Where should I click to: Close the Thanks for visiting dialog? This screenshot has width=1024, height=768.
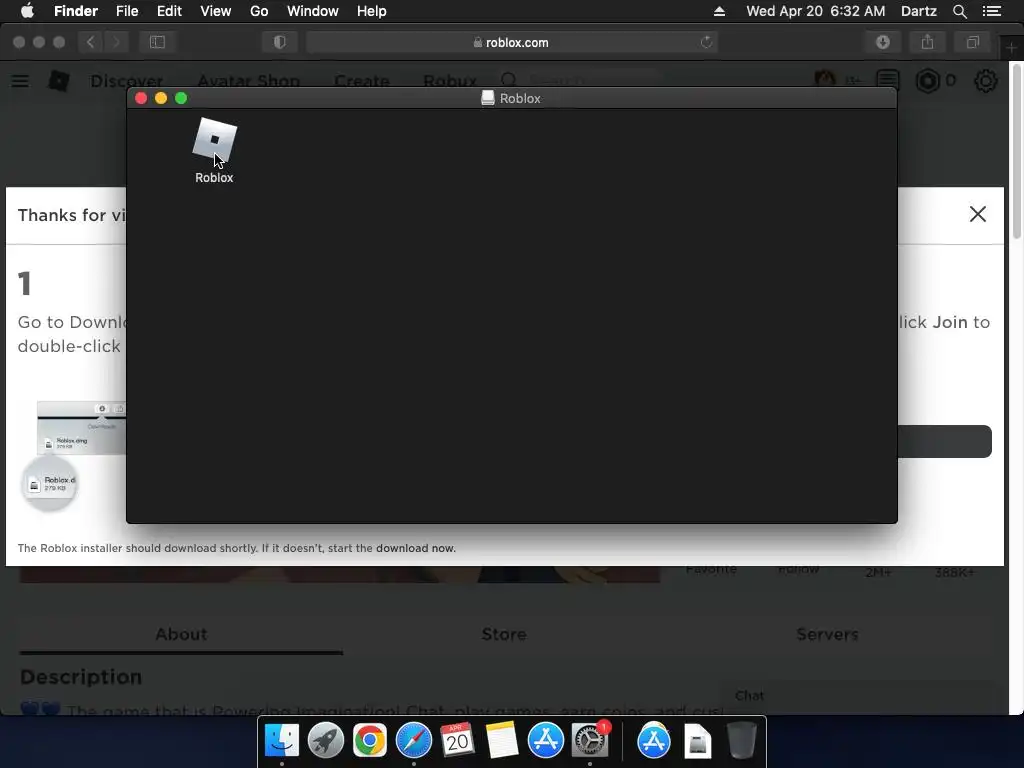[x=978, y=214]
